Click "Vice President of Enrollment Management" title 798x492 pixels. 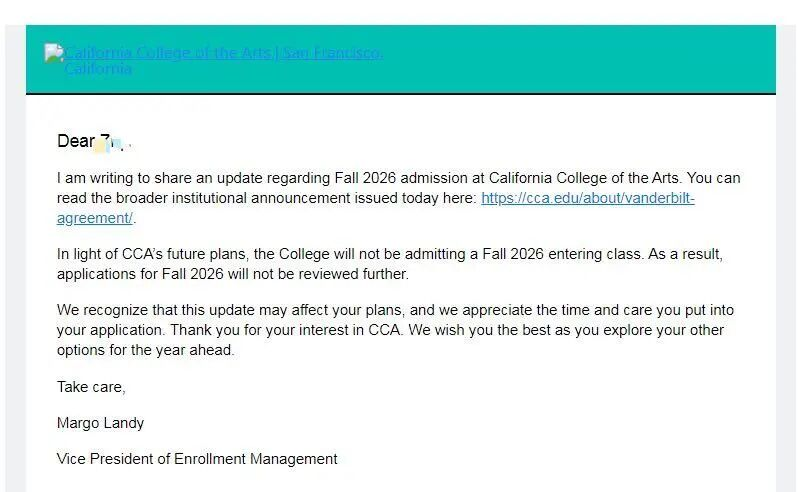click(x=197, y=458)
